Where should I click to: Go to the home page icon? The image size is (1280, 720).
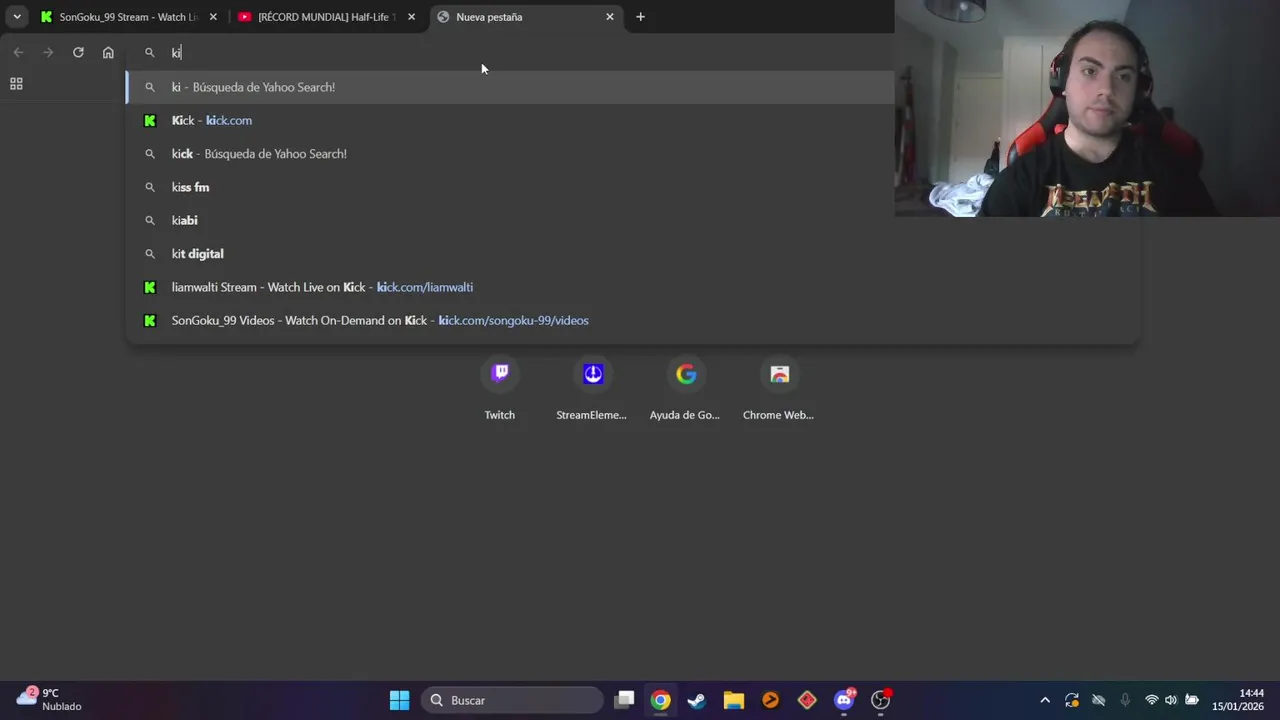coord(108,52)
